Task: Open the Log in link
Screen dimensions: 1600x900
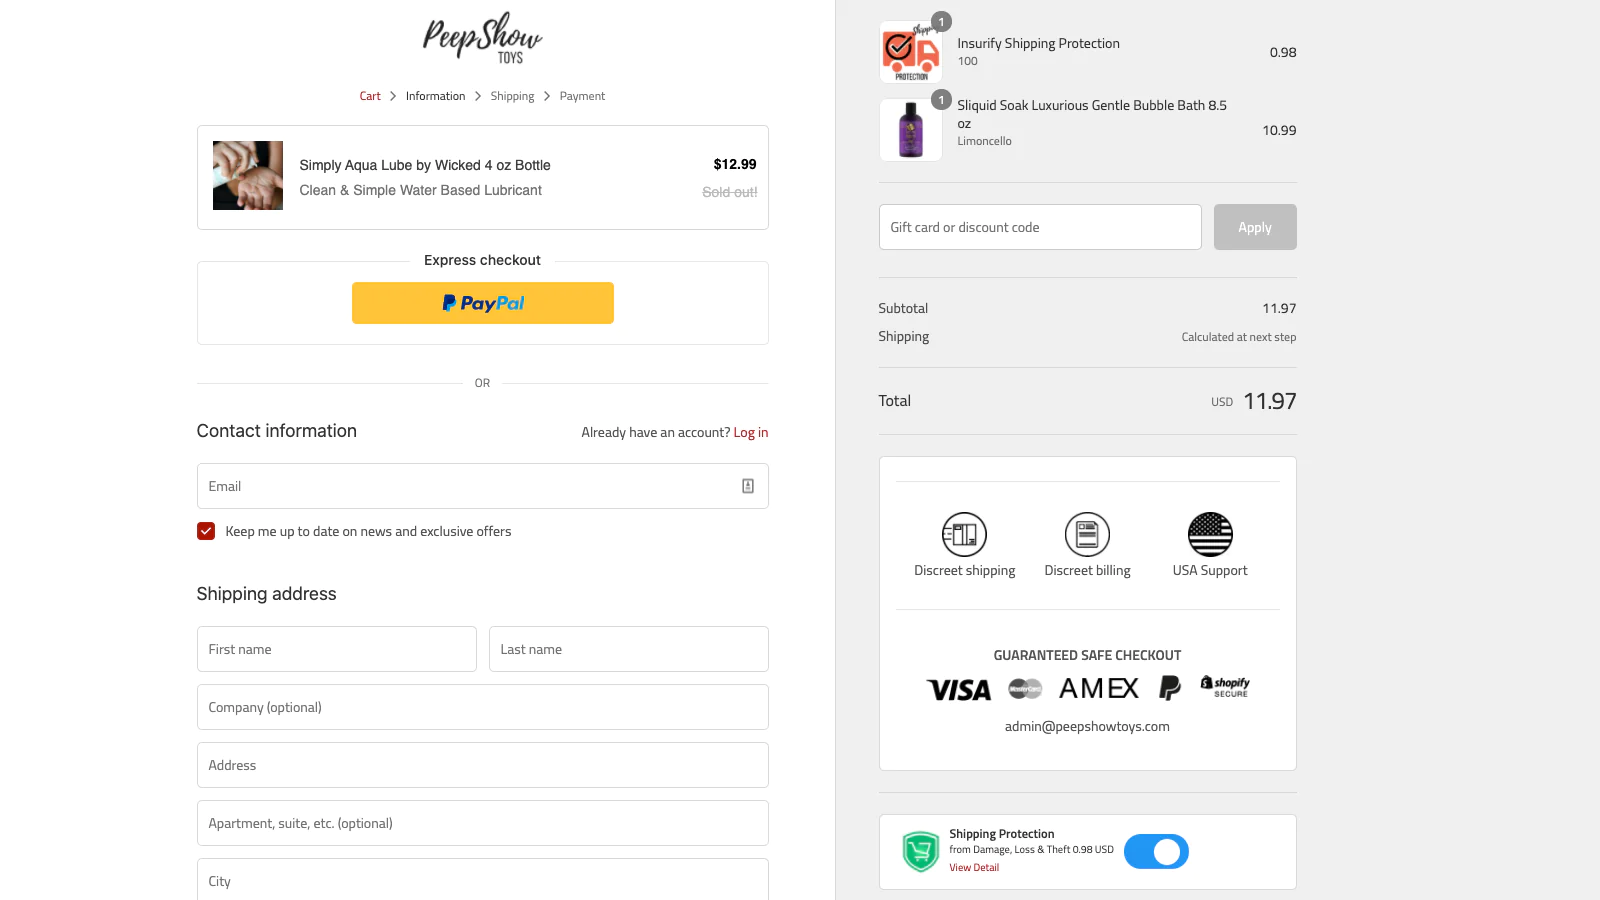Action: 750,432
